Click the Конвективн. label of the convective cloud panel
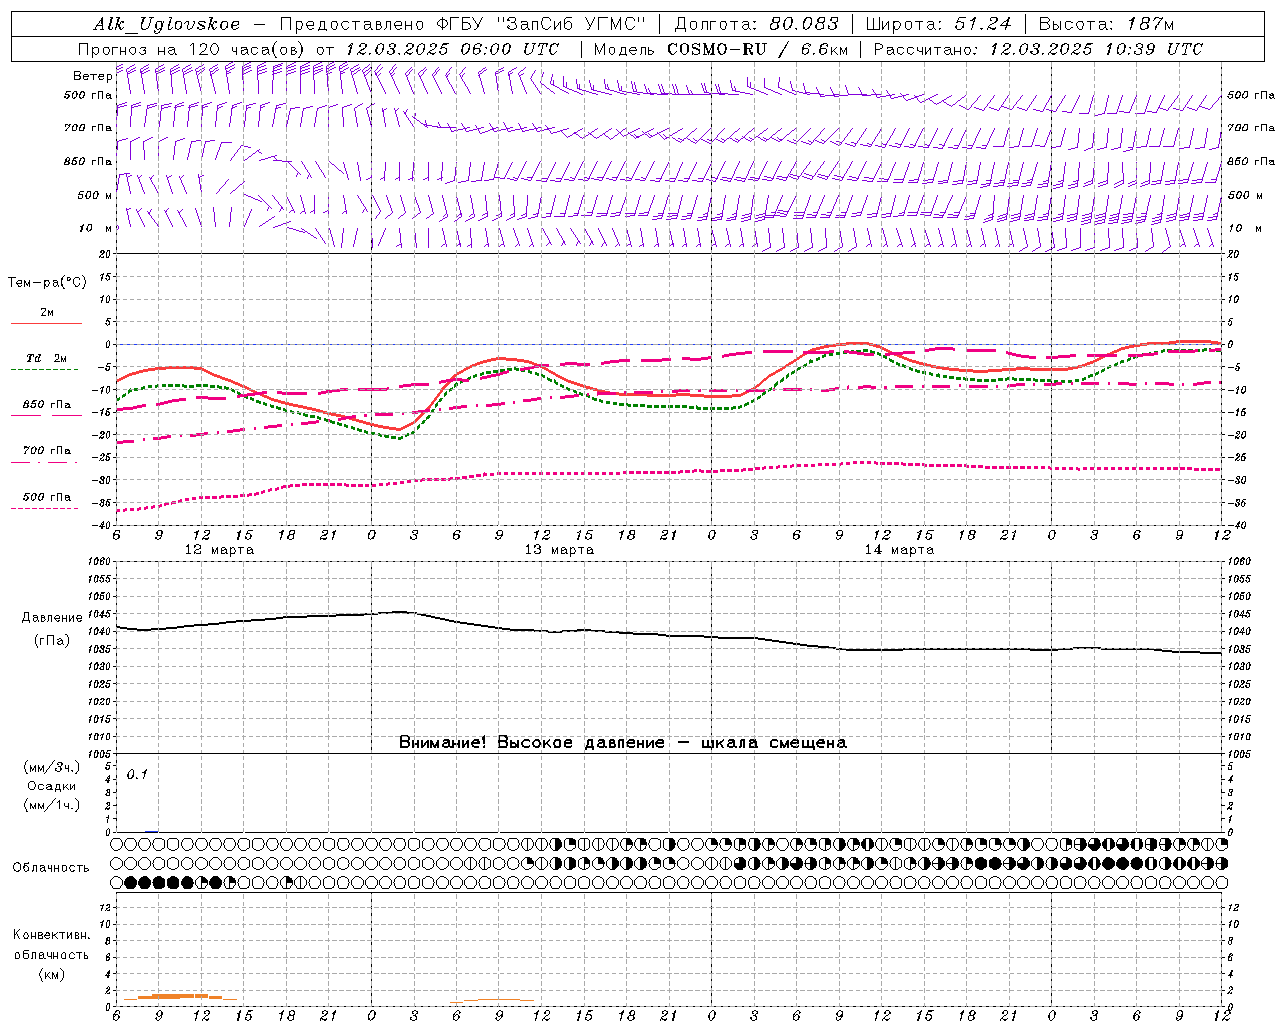The width and height of the screenshot is (1280, 1024). click(51, 934)
